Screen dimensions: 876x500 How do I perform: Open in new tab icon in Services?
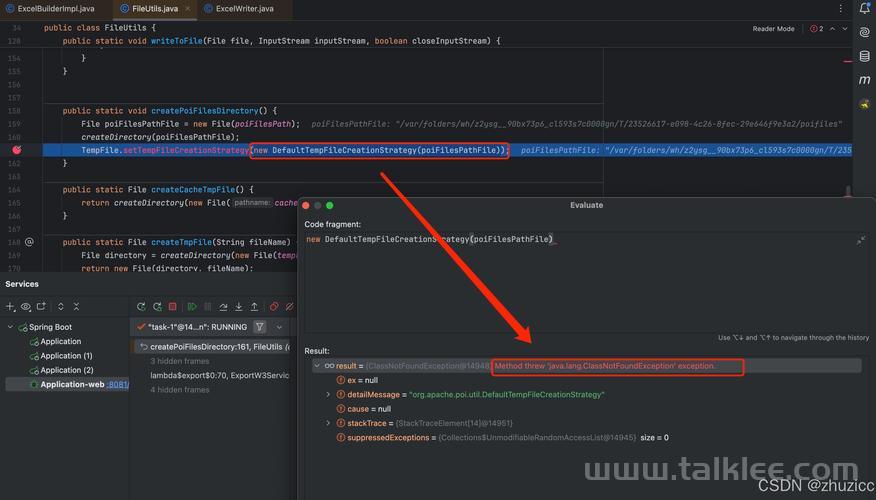point(41,306)
